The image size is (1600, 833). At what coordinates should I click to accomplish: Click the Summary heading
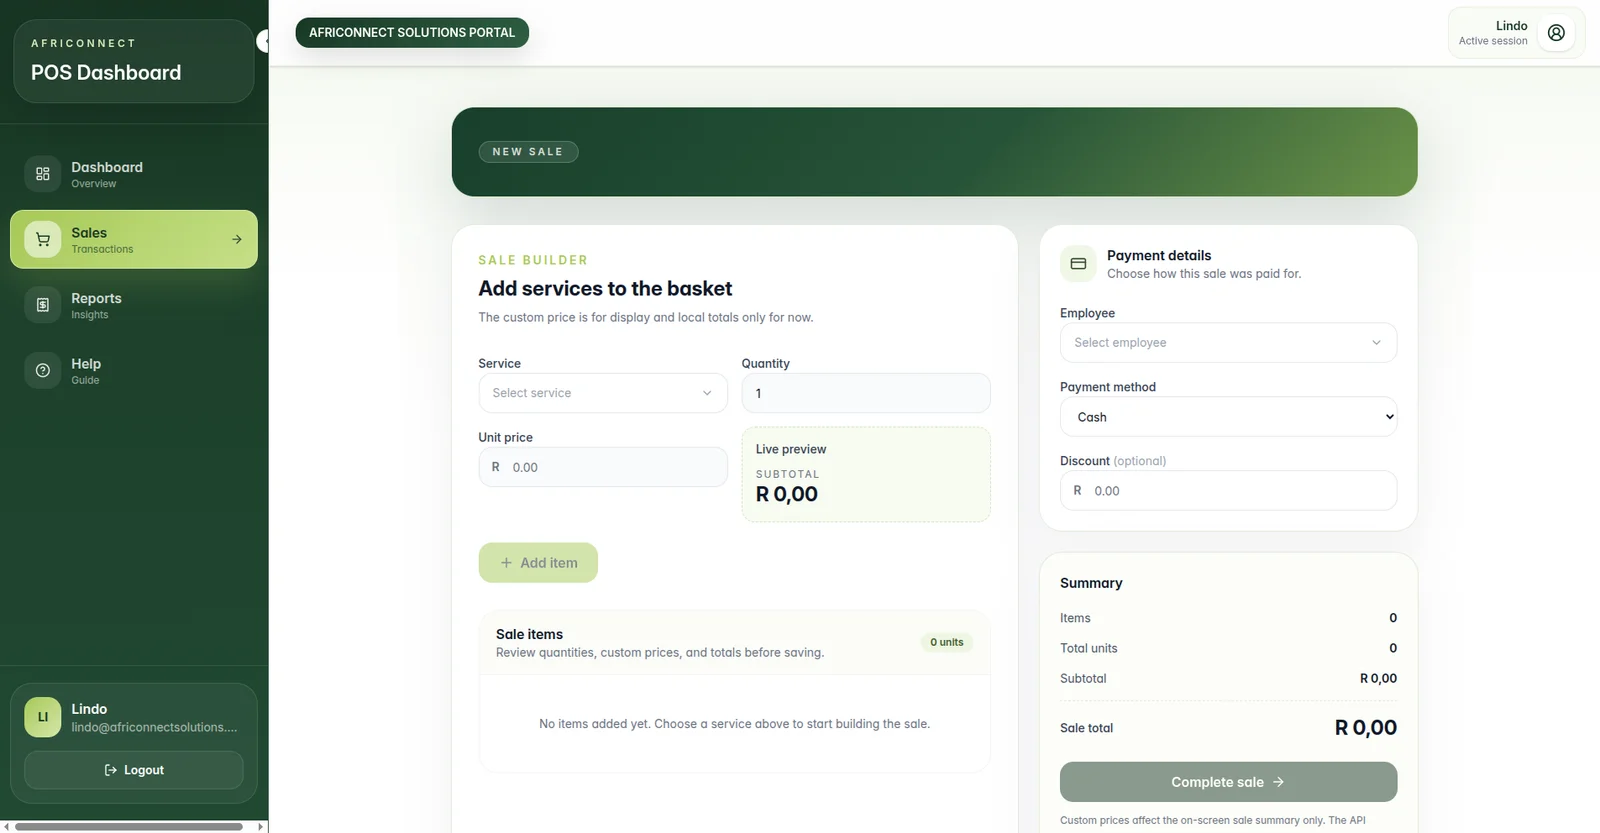(1091, 583)
